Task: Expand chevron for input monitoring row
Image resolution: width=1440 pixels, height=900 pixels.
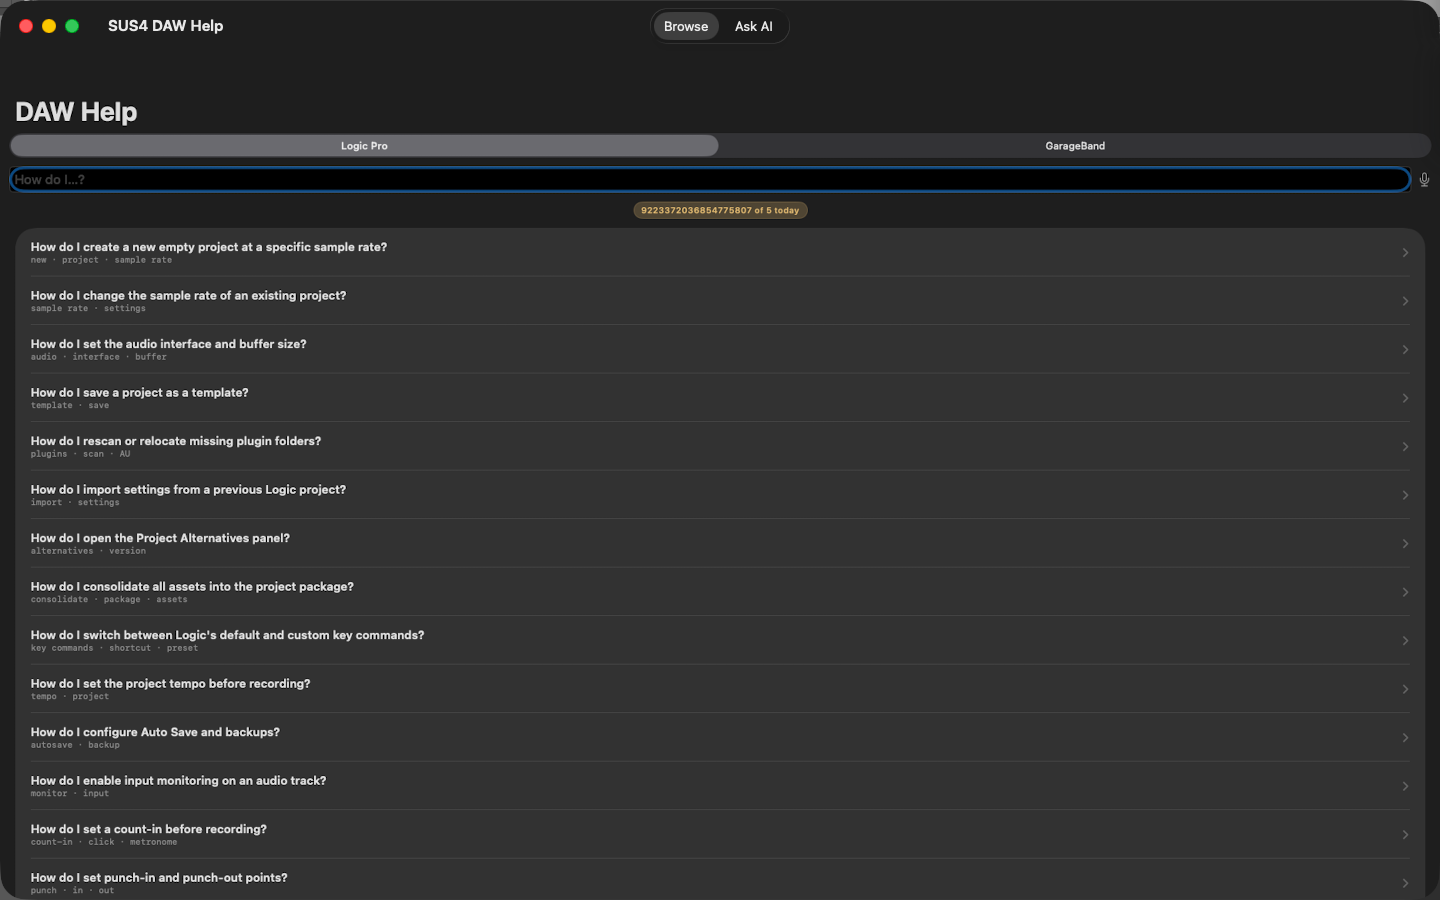Action: pos(1405,786)
